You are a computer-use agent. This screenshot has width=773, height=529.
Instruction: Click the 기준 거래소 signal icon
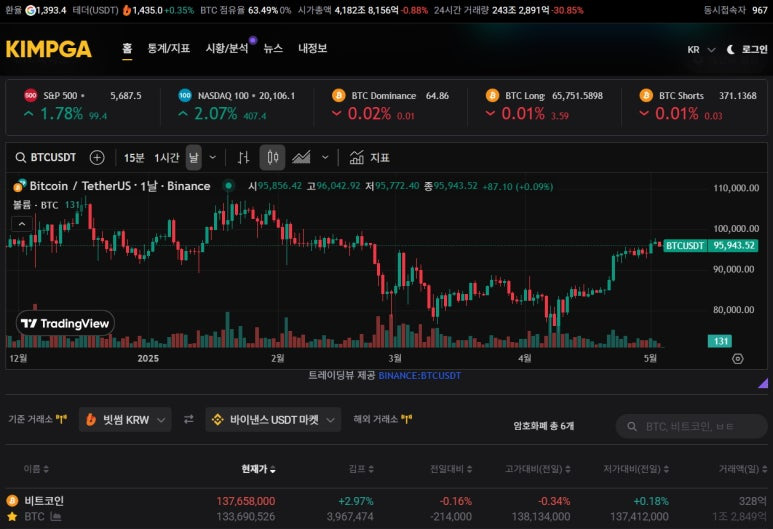click(x=61, y=419)
